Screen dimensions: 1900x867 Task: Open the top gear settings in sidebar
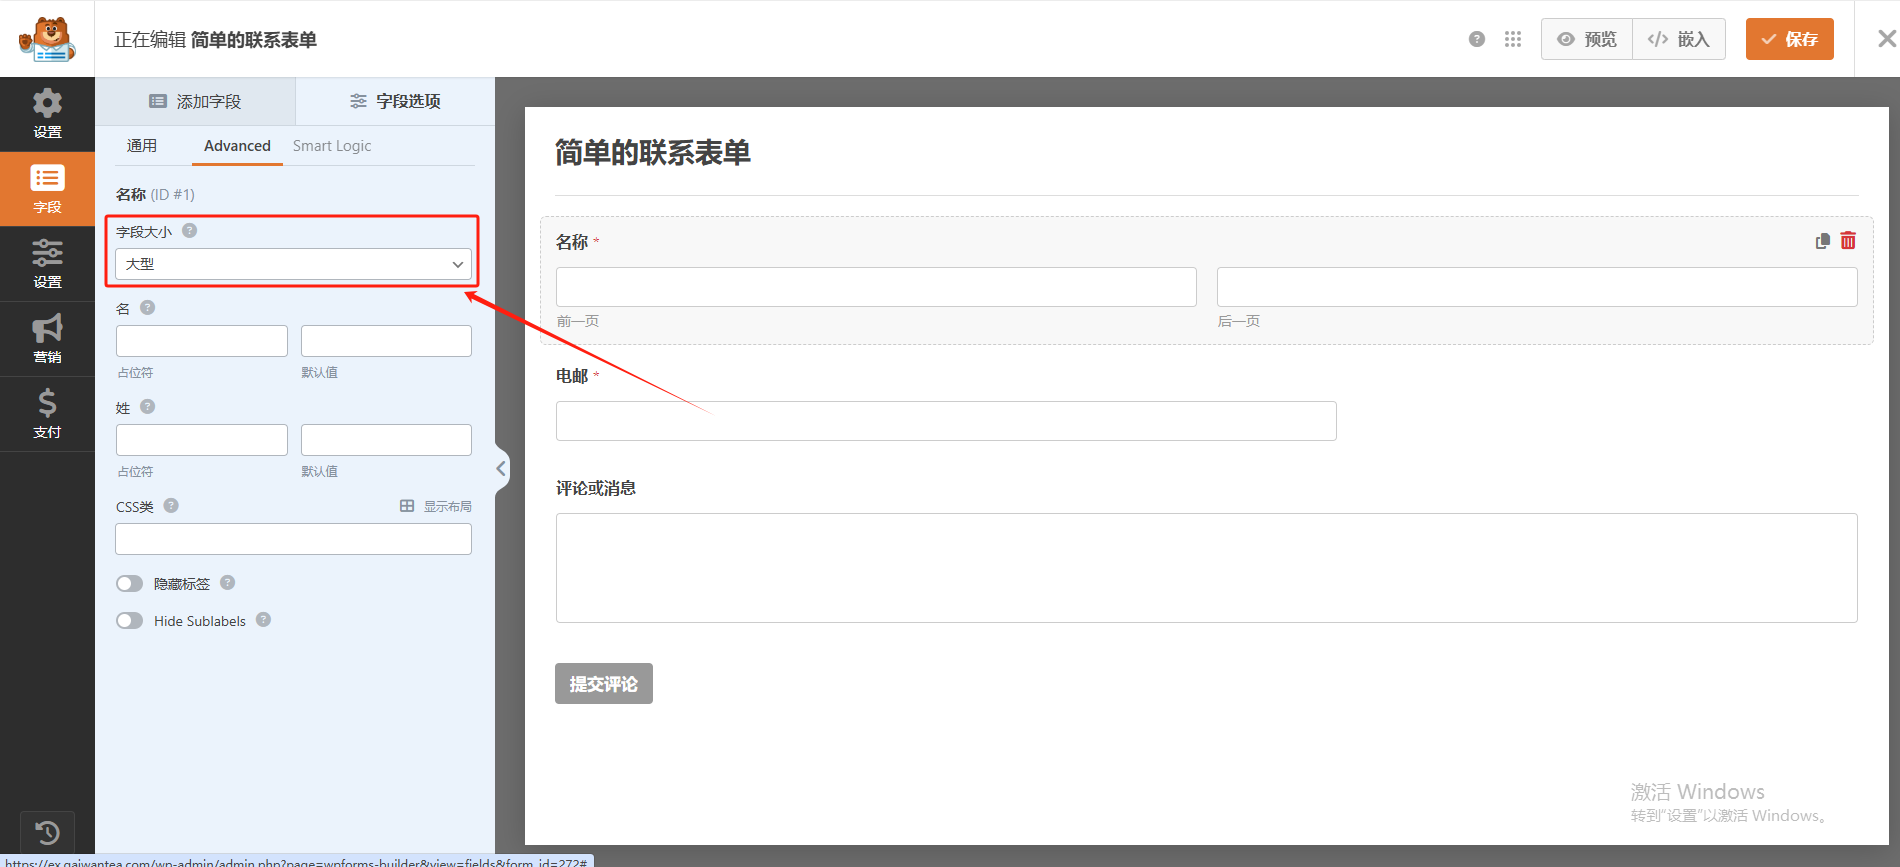click(47, 114)
